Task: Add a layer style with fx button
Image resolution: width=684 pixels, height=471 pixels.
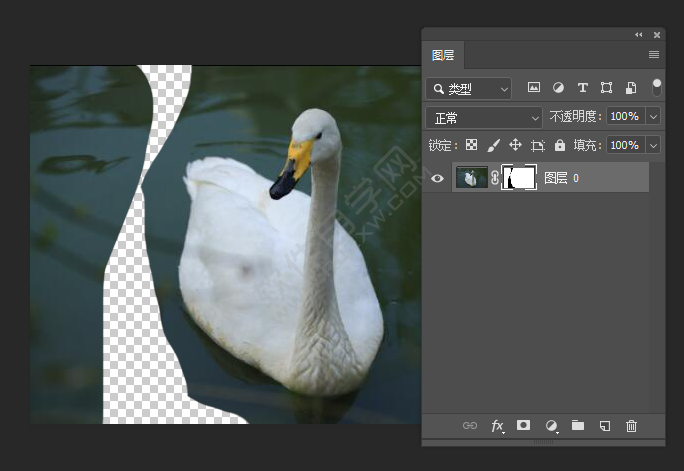Action: coord(497,426)
